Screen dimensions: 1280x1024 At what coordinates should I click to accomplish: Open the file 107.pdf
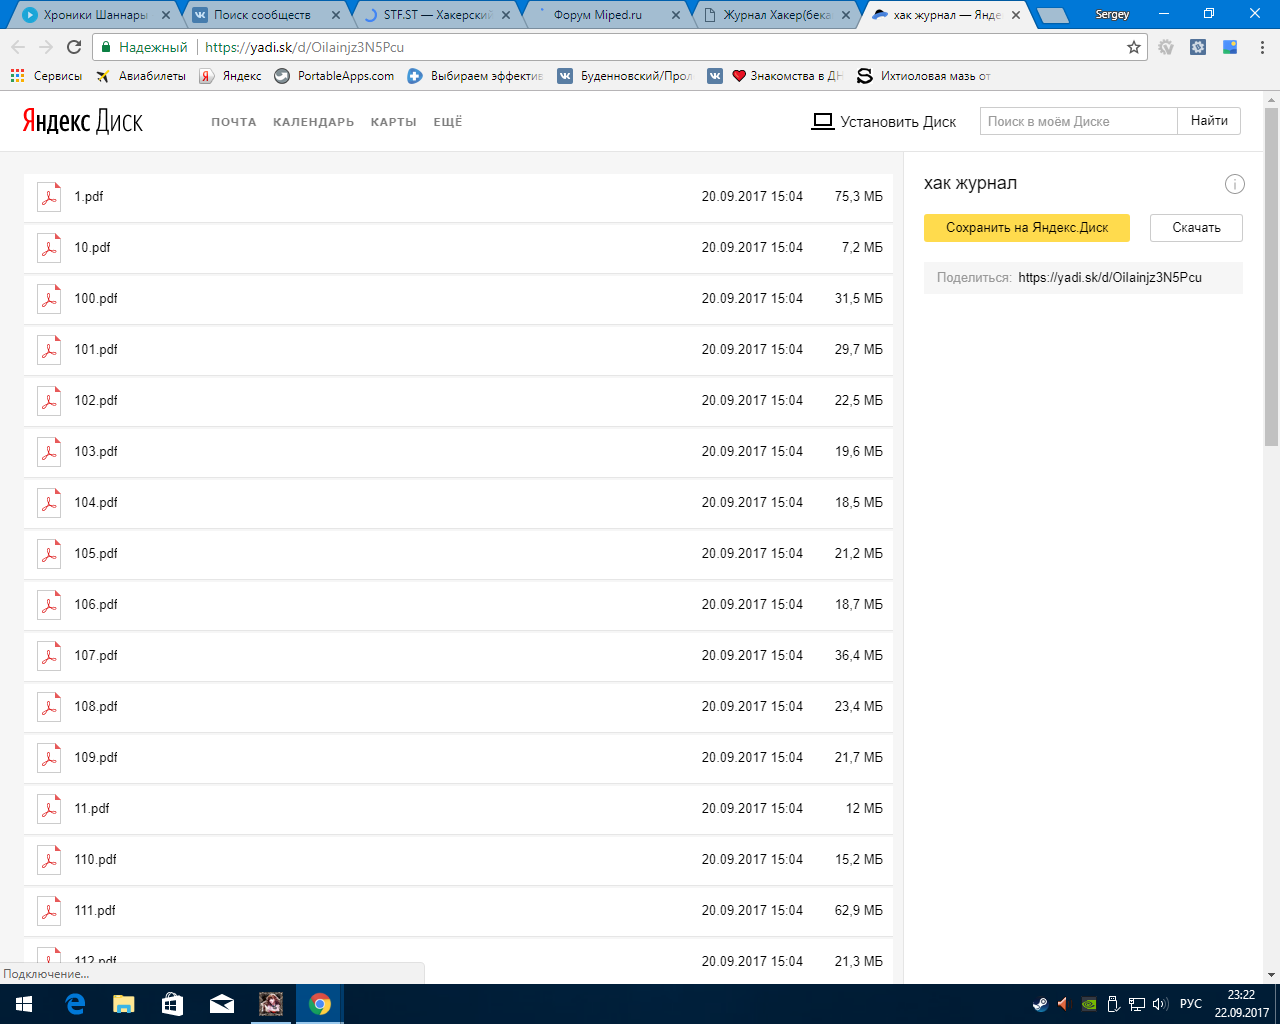click(96, 656)
